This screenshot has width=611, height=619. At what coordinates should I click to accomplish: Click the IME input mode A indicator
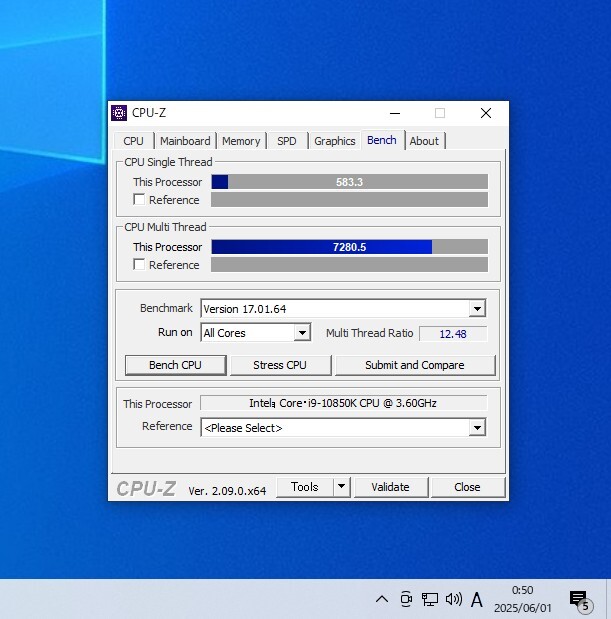[477, 600]
